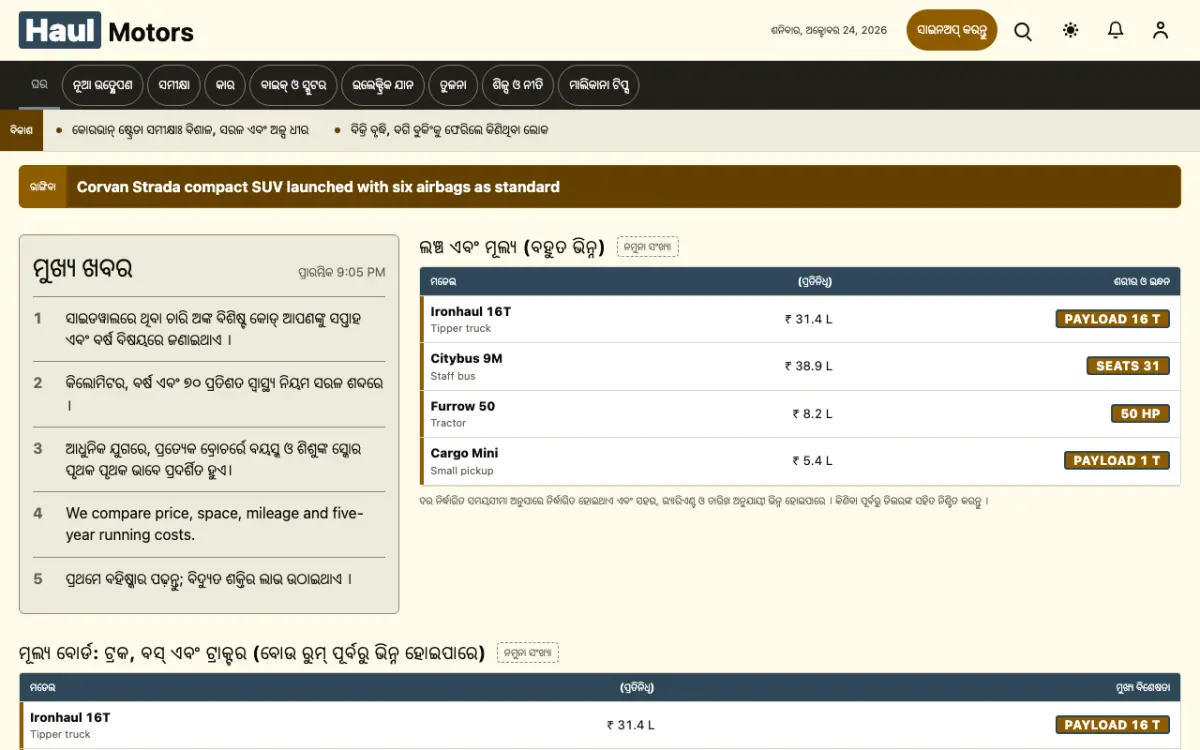Screen dimensions: 1200x750
Task: Open top story 5 starting with ପ୍ରଥମେ
Action: (x=209, y=579)
